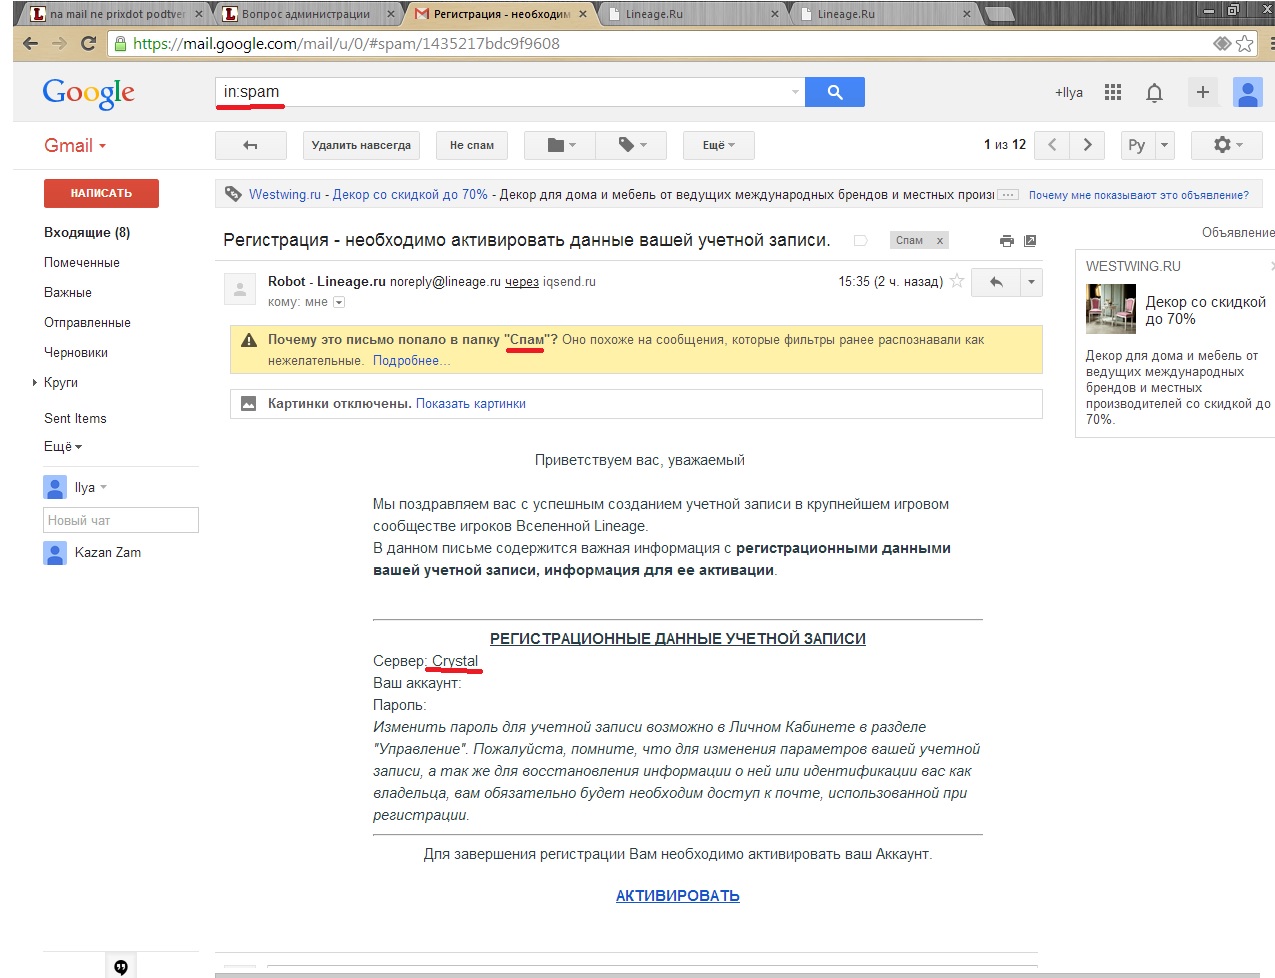Print the message with the printer icon
Image resolution: width=1275 pixels, height=978 pixels.
1007,240
